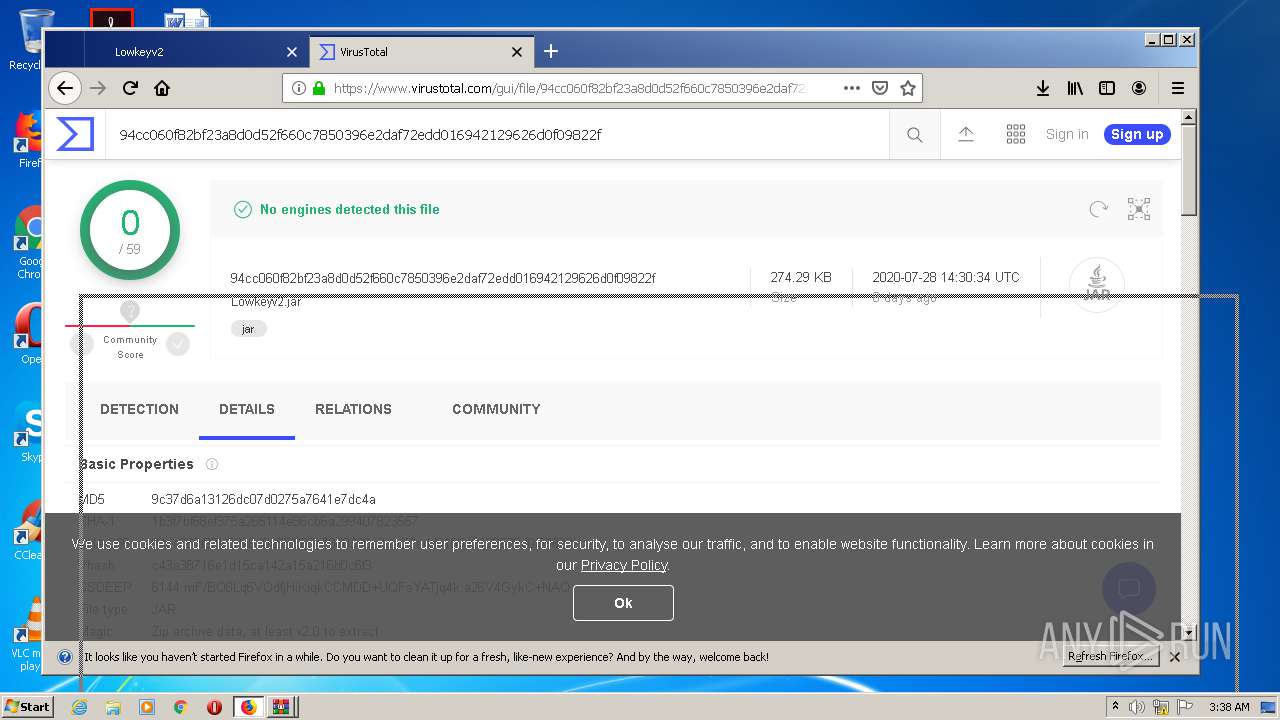This screenshot has height=720, width=1280.
Task: Show hidden system tray icons arrow
Action: click(1115, 707)
